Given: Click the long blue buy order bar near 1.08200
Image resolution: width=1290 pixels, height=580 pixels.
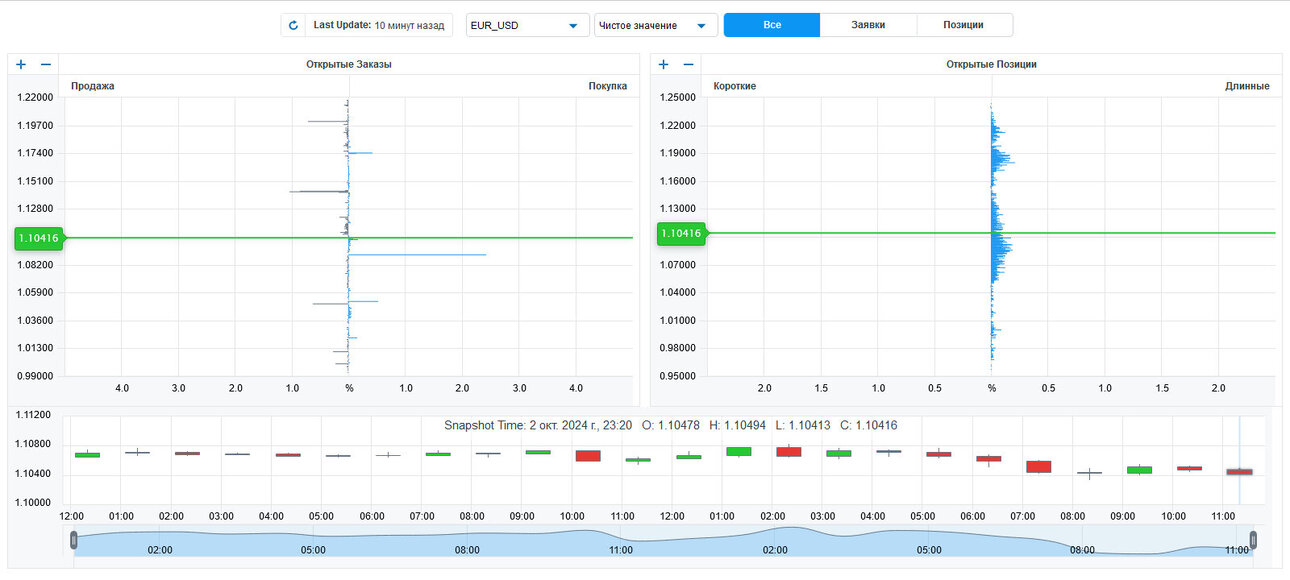Looking at the screenshot, I should pos(417,255).
